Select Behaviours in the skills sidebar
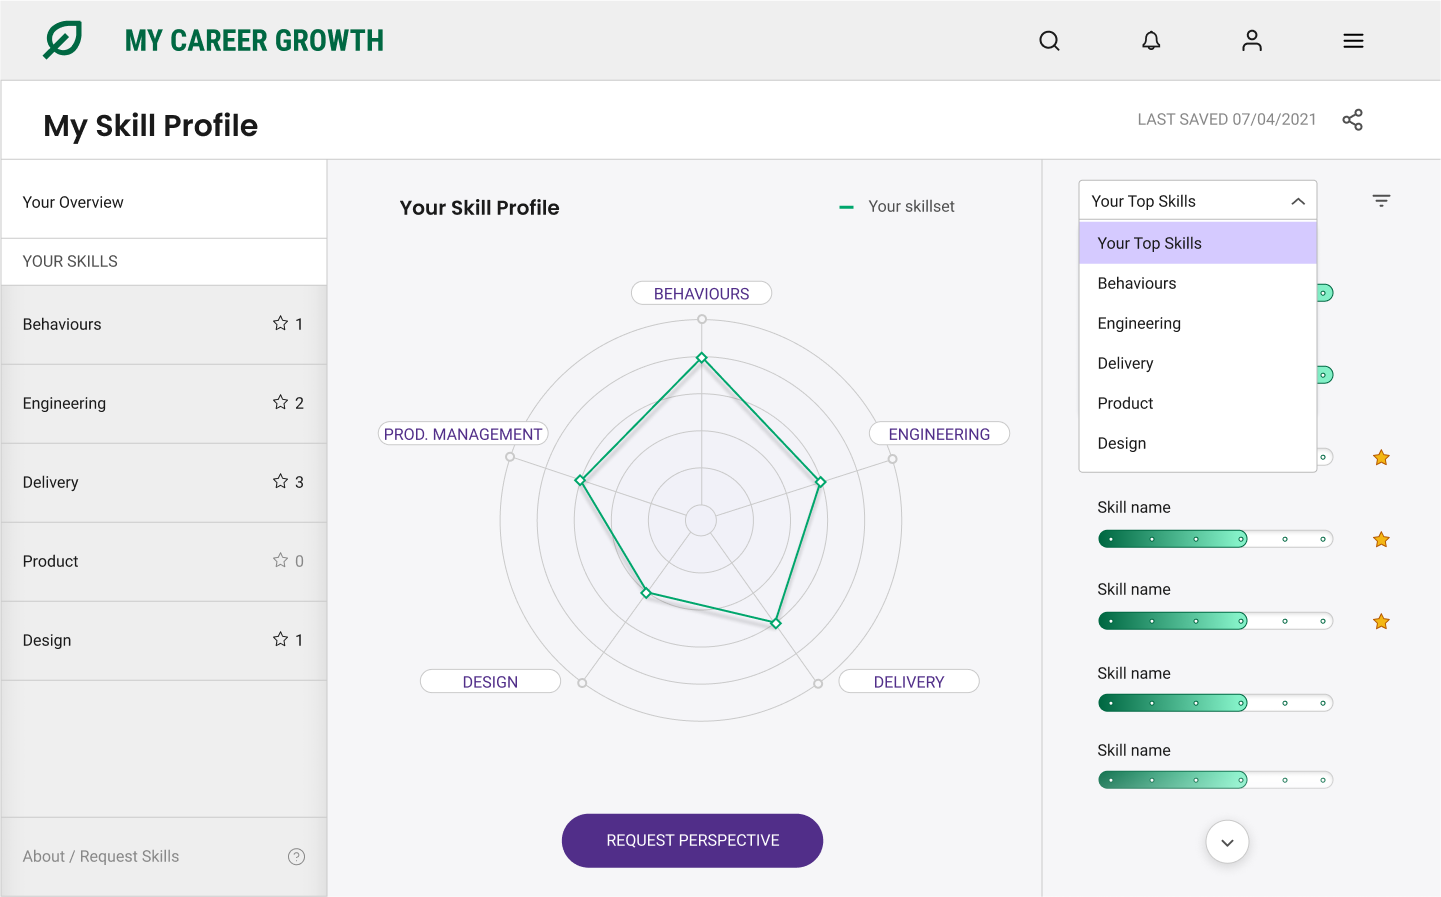1441x897 pixels. pyautogui.click(x=164, y=324)
